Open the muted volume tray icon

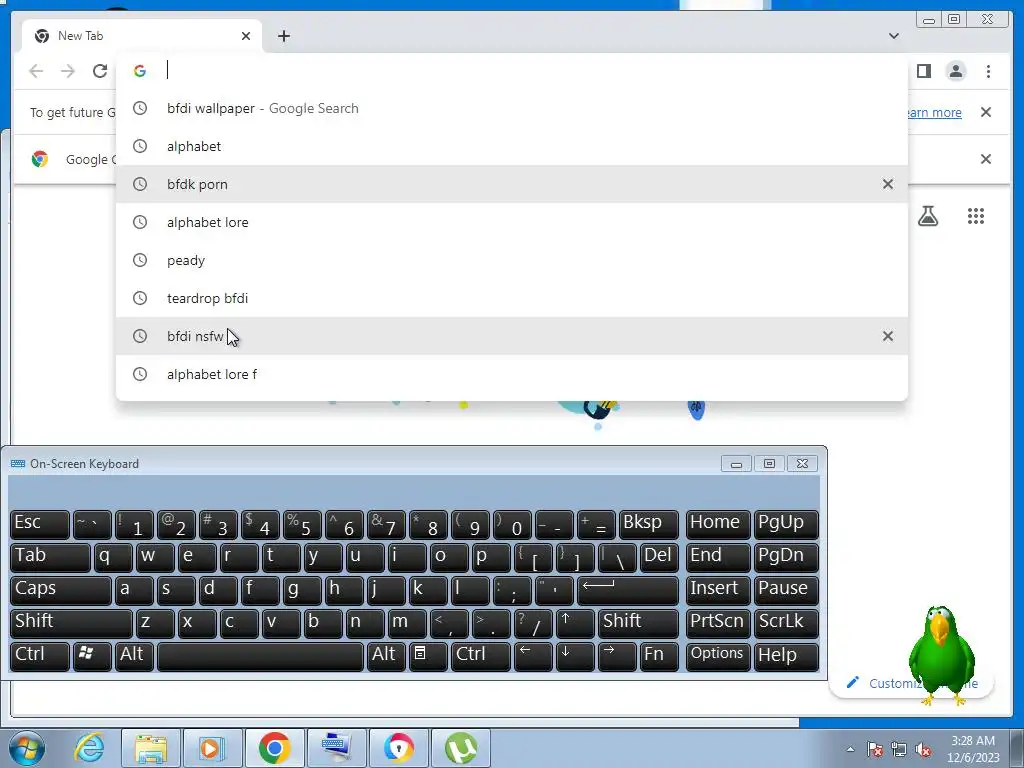[x=924, y=750]
